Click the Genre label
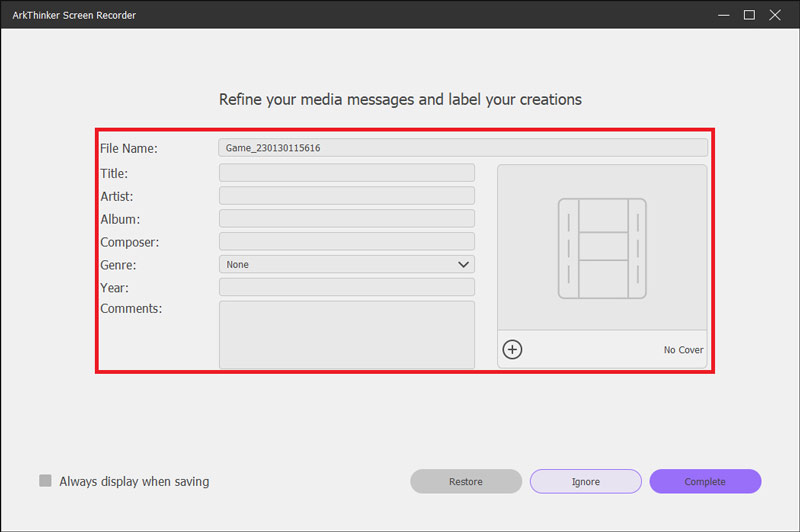This screenshot has height=532, width=800. click(x=118, y=265)
